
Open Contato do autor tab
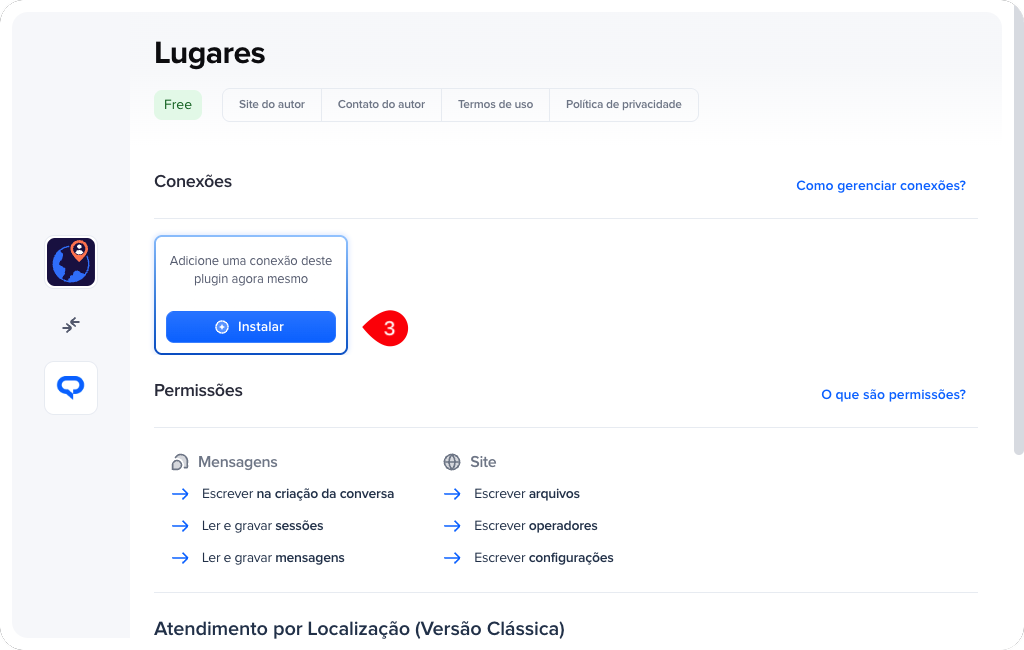click(x=381, y=105)
